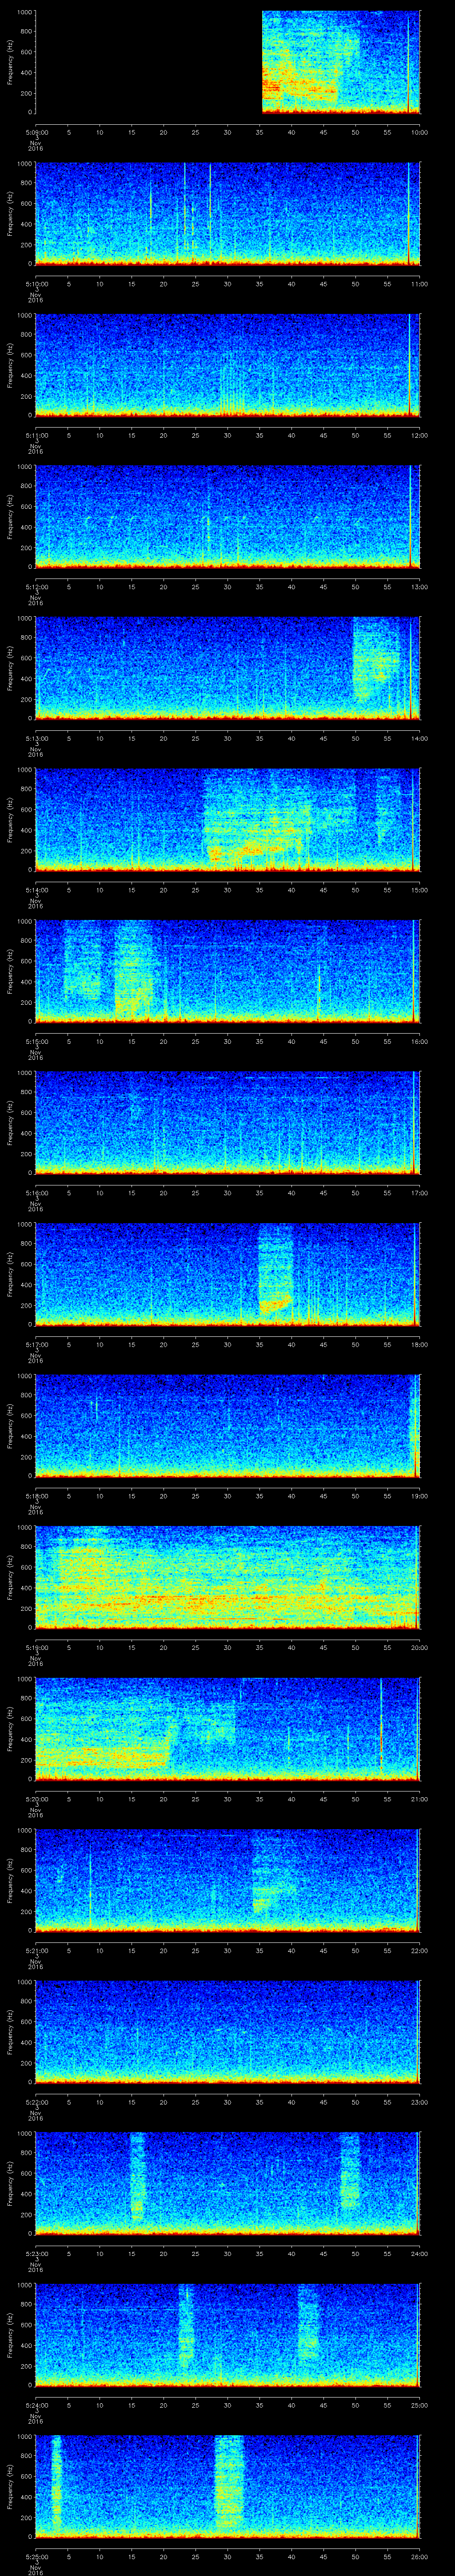Click the 16:00 end time label

pos(420,1041)
